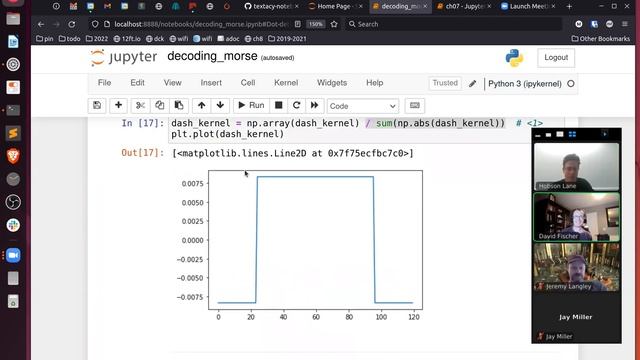Viewport: 640px width, 360px height.
Task: Open LibreOffice Writer from the dock
Action: [13, 41]
